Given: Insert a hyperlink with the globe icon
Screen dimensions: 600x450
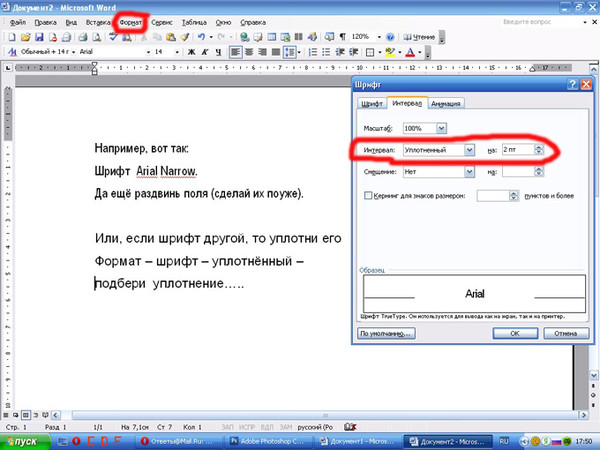Looking at the screenshot, I should click(245, 37).
